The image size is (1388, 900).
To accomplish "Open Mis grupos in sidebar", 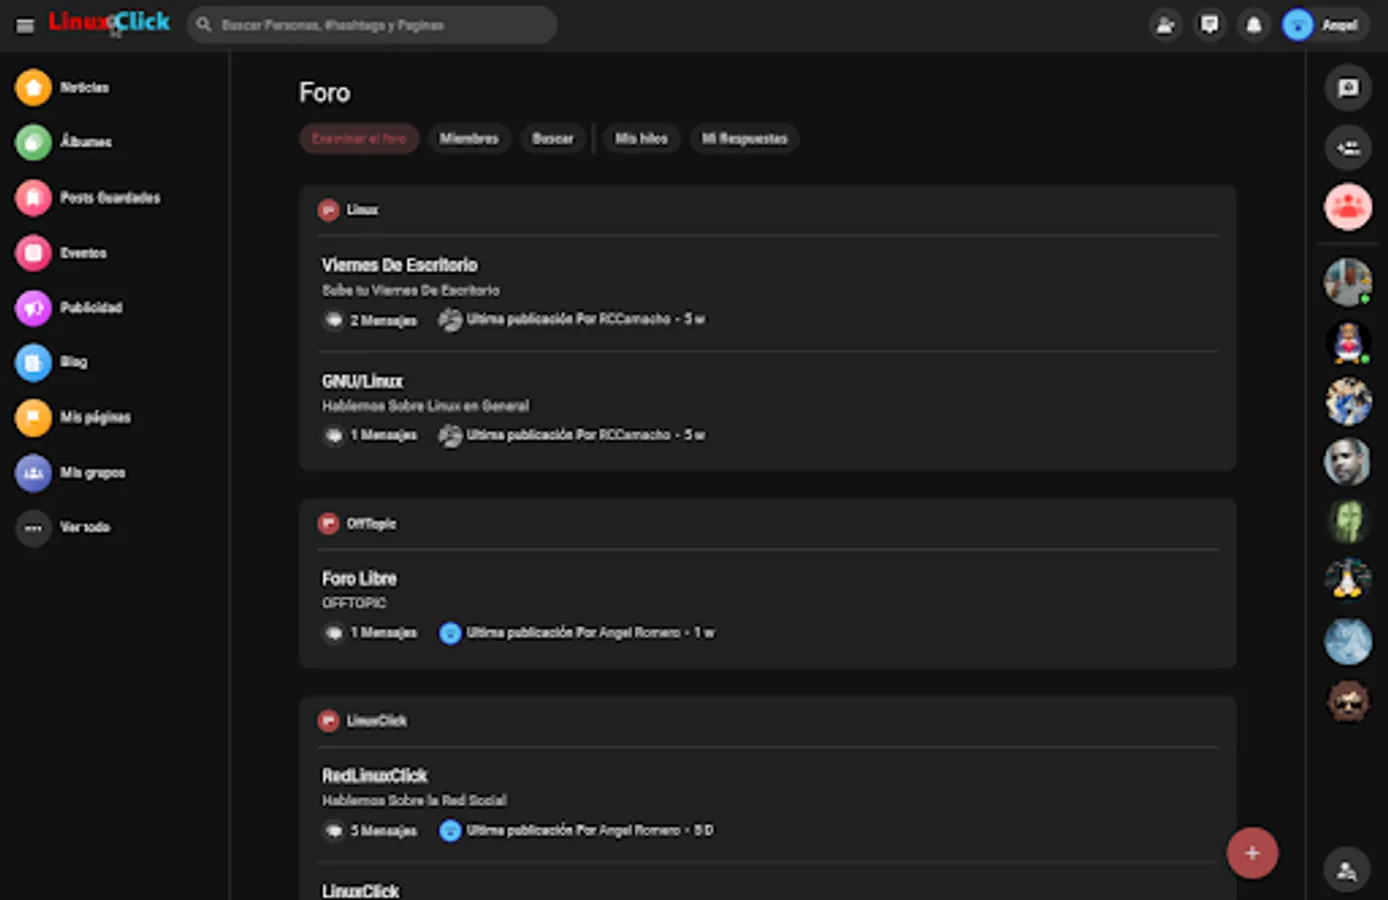I will point(70,472).
